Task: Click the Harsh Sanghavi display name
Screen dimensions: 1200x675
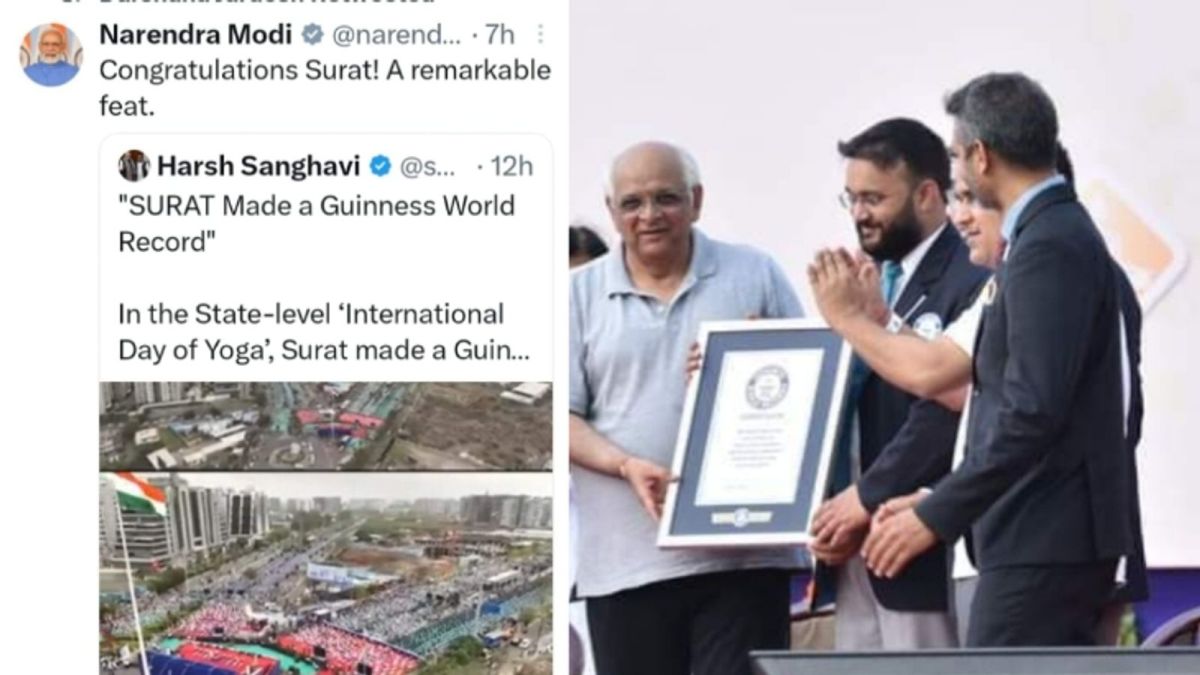Action: [259, 166]
